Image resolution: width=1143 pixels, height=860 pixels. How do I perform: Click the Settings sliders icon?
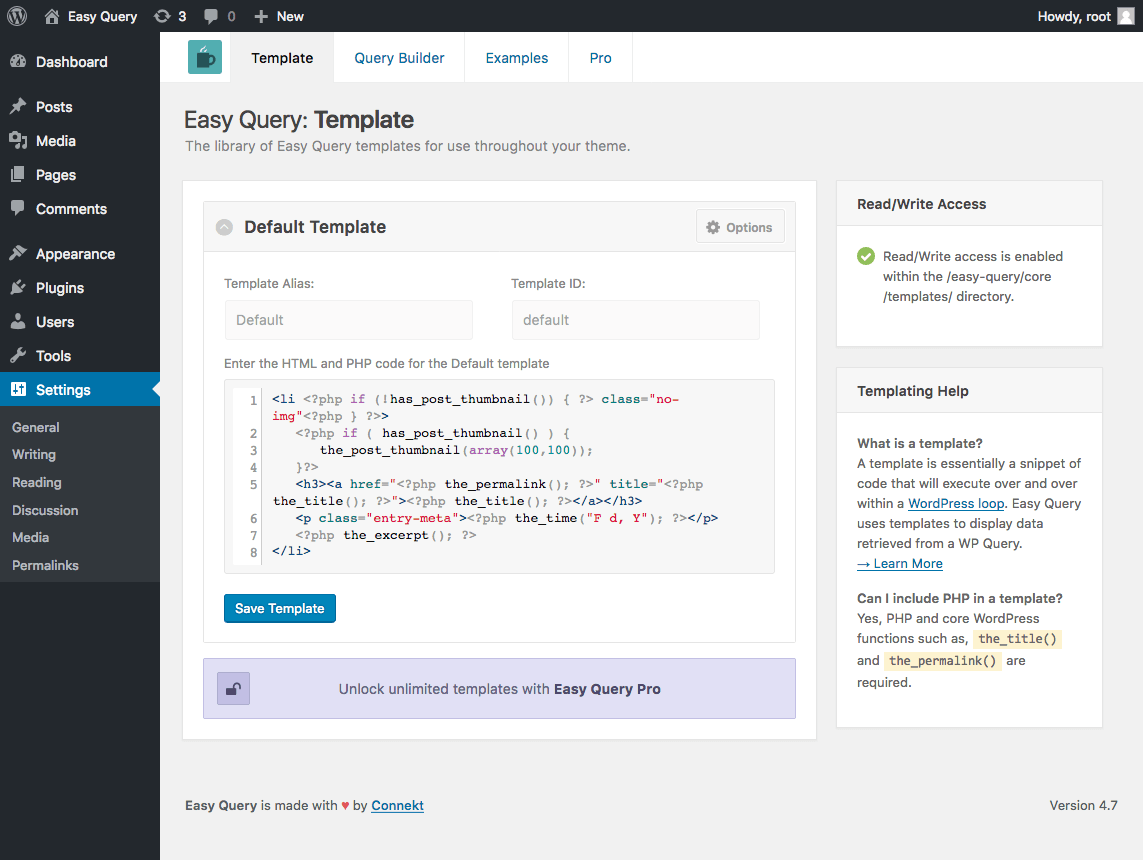point(18,389)
